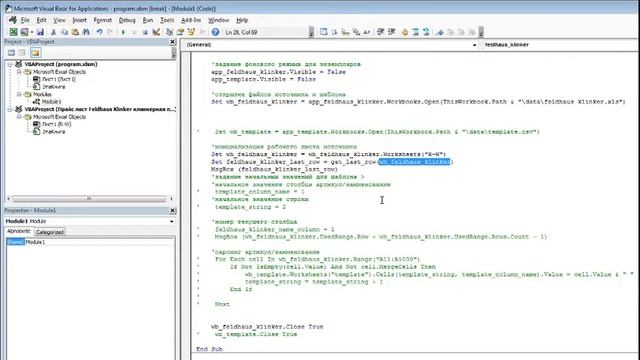Save the project with floppy disk icon

click(40, 32)
